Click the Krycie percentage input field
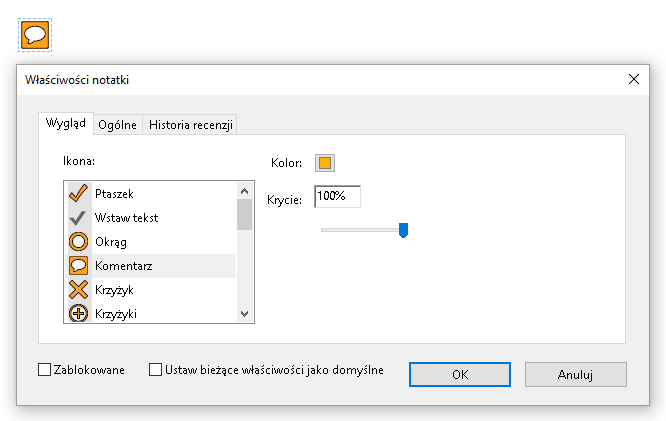Viewport: 666px width, 421px height. point(337,197)
